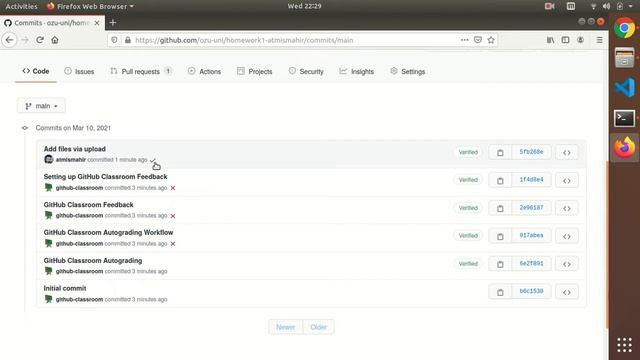The image size is (640, 360).
Task: Open green check status of upload commit
Action: pyautogui.click(x=152, y=160)
